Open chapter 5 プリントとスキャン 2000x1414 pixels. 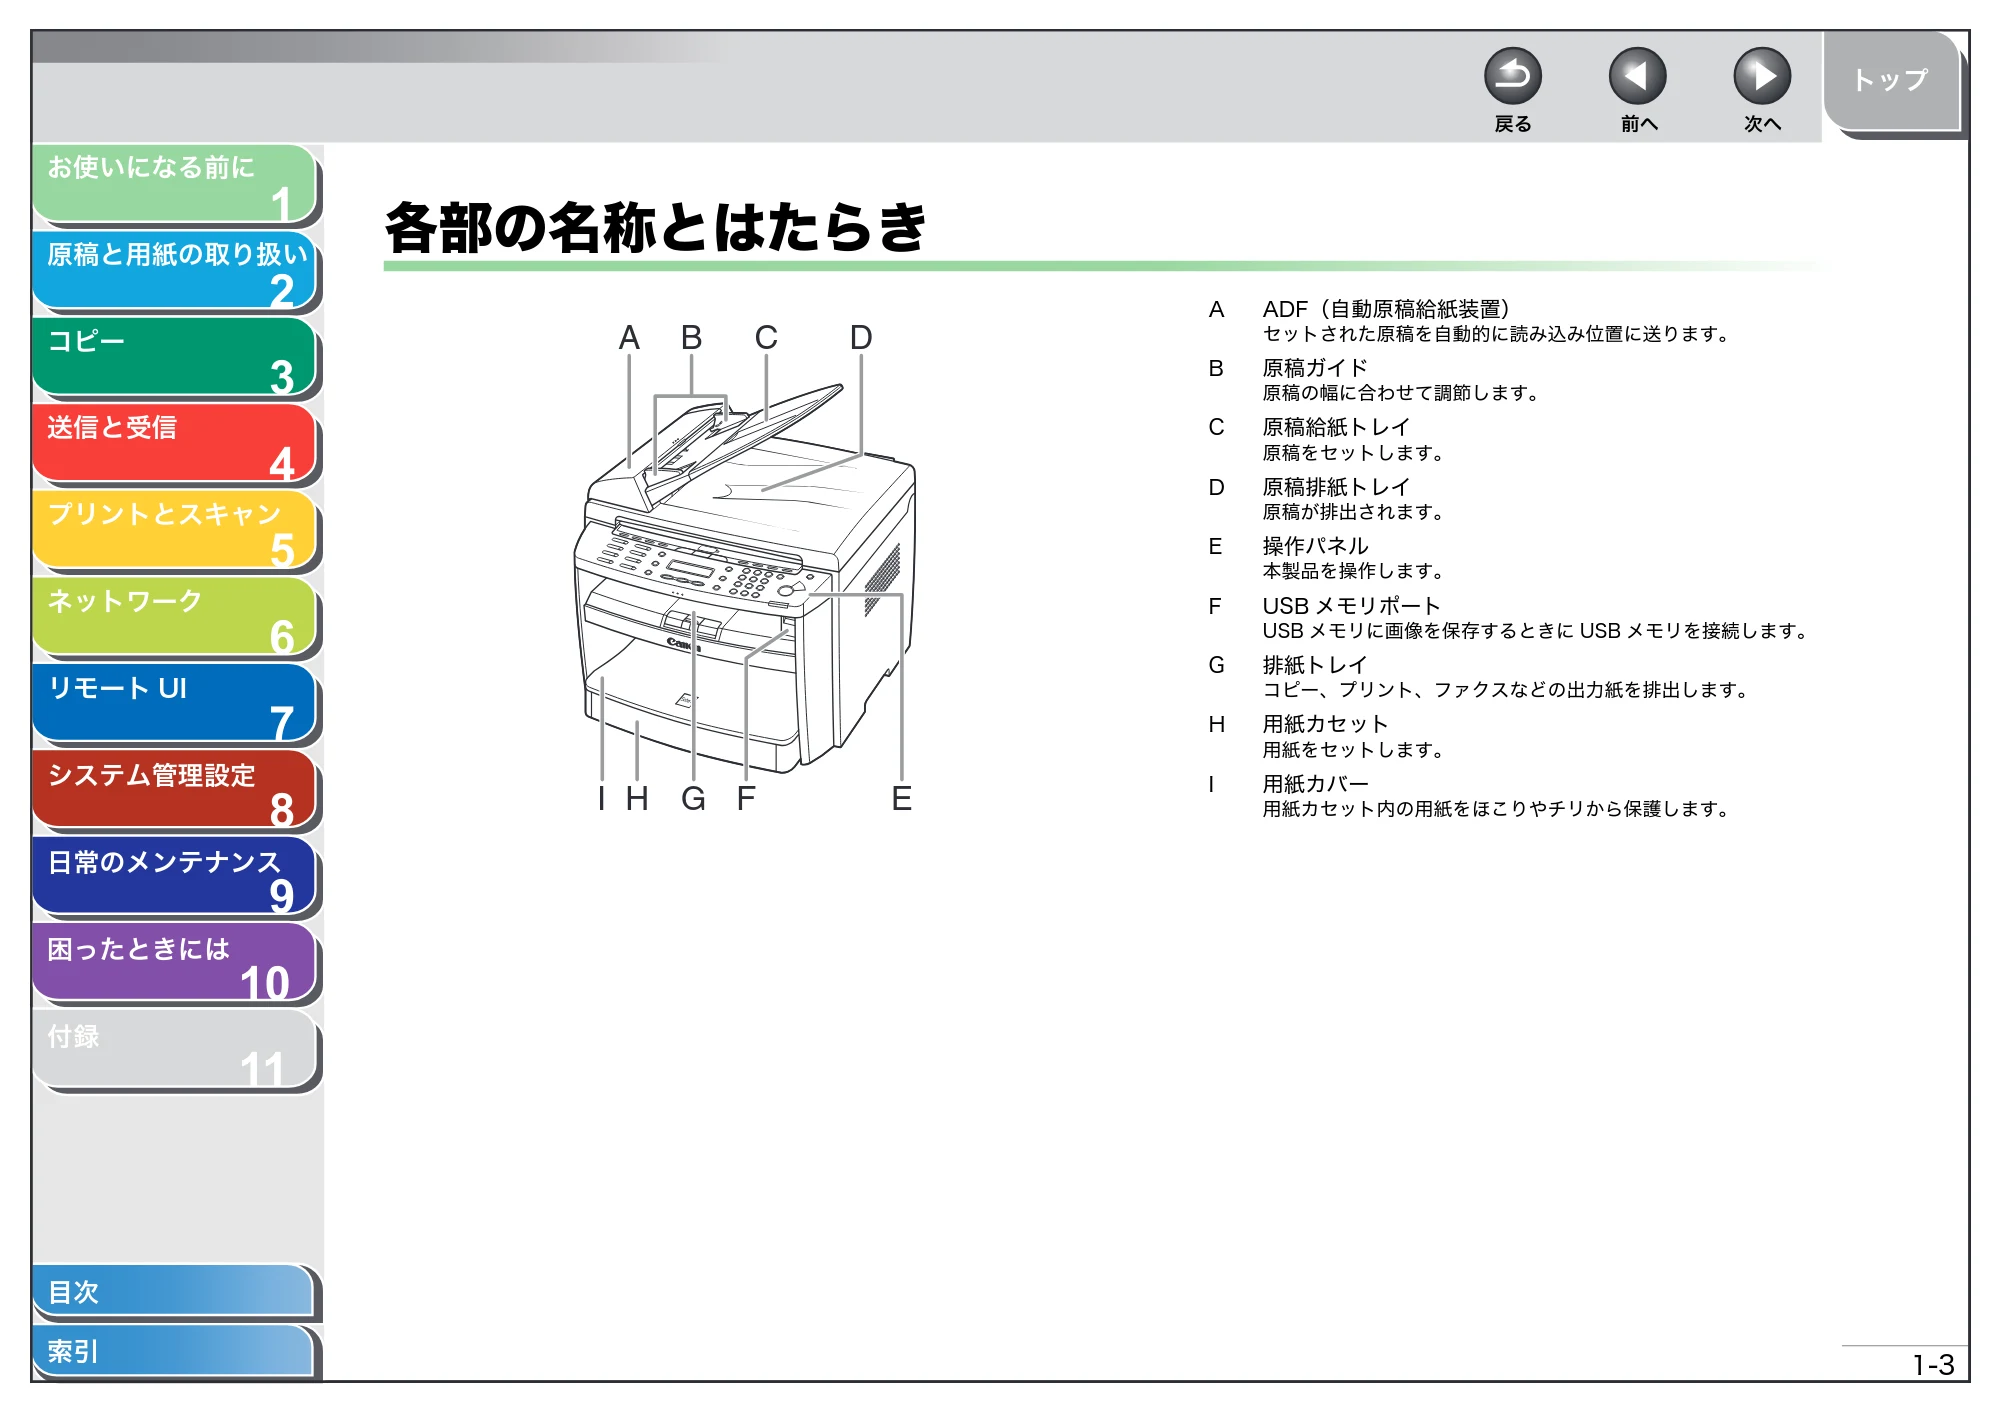tap(174, 530)
